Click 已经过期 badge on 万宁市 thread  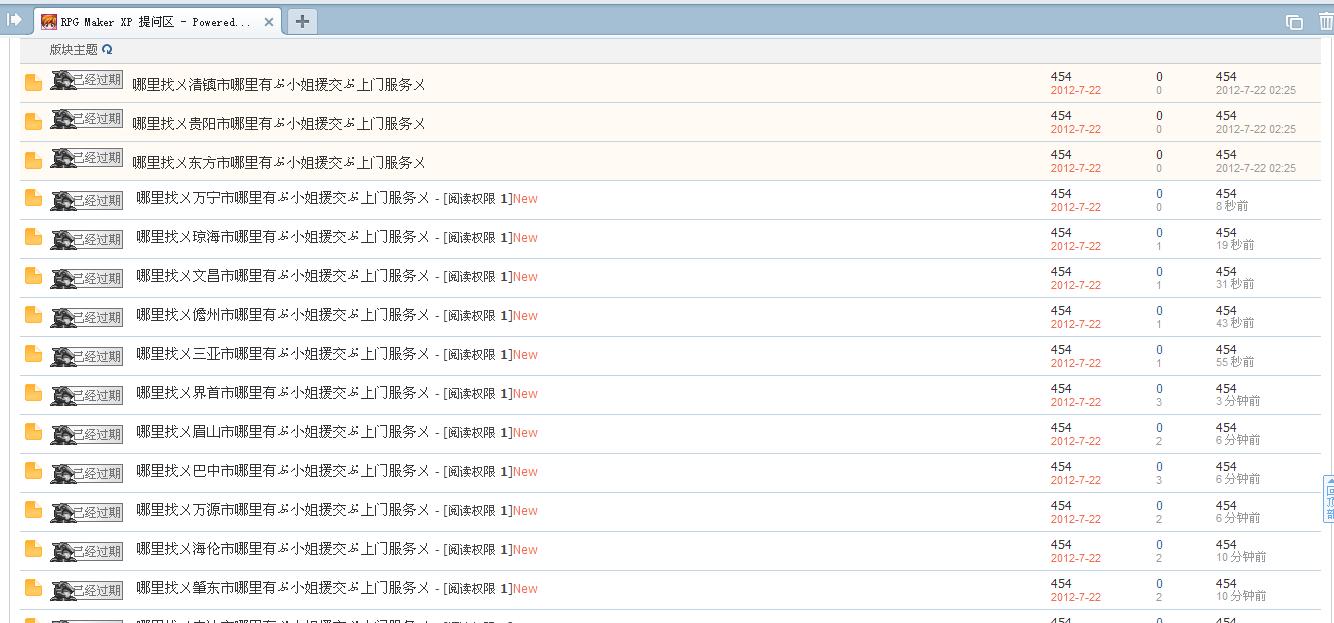pyautogui.click(x=87, y=200)
